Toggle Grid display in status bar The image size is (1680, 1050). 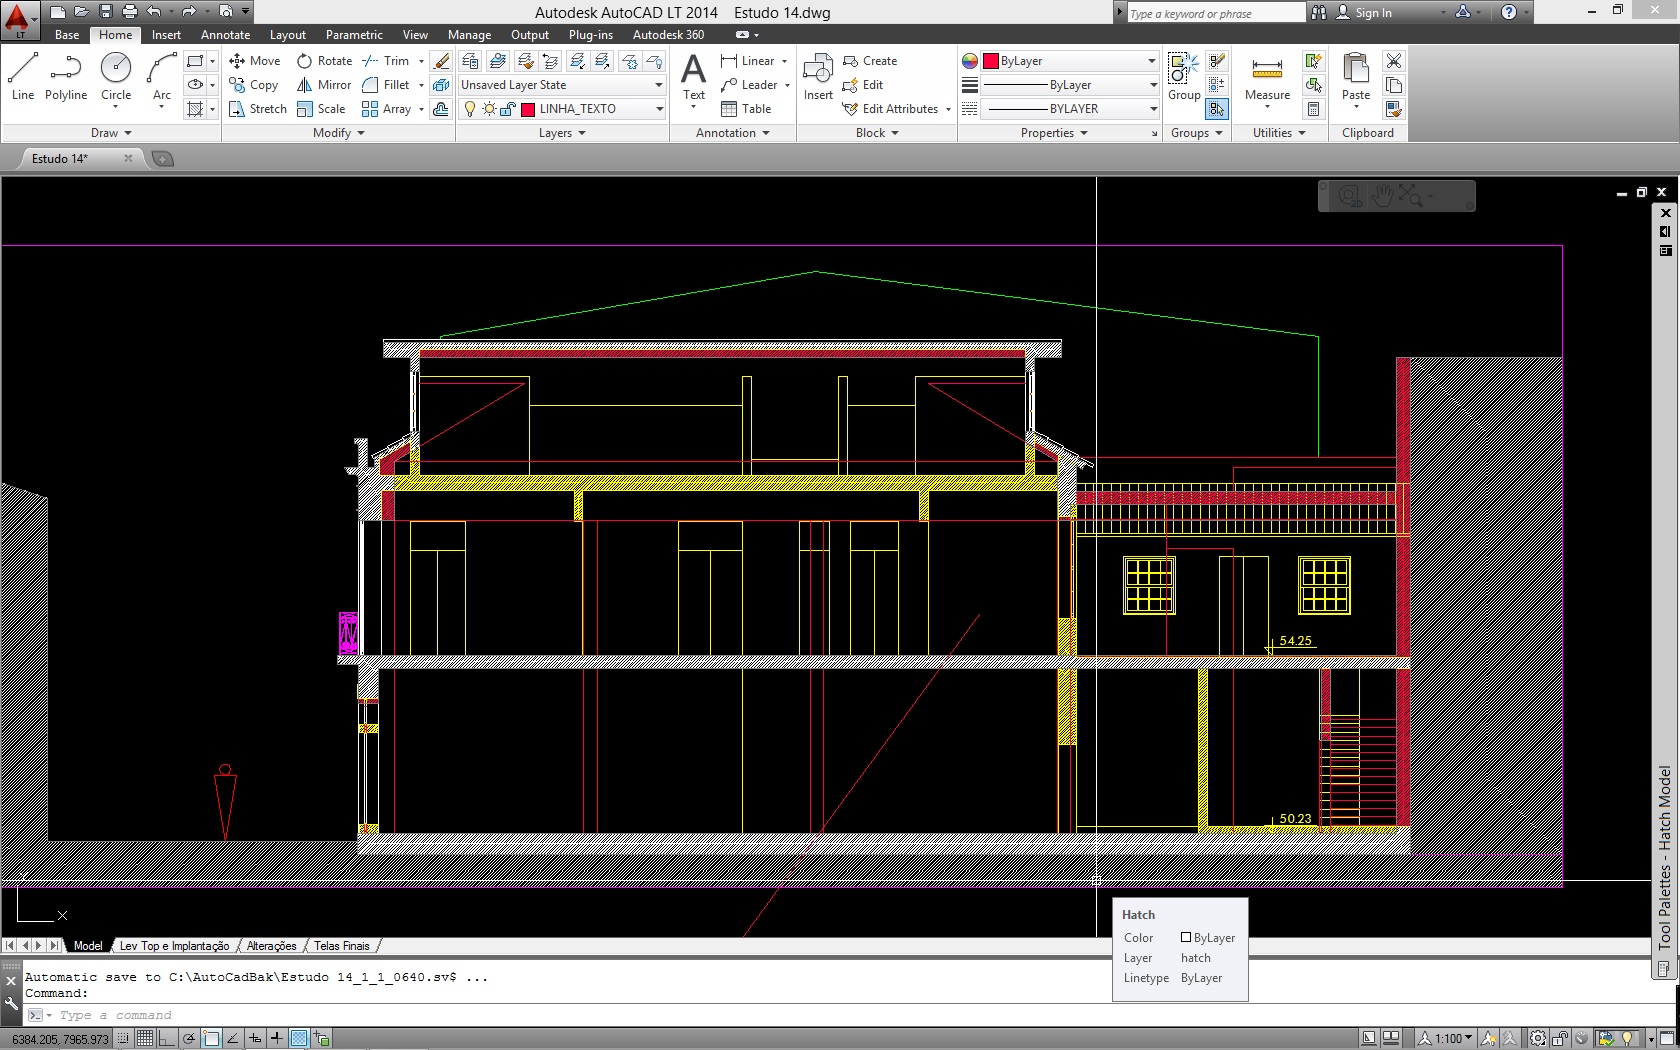click(145, 1039)
